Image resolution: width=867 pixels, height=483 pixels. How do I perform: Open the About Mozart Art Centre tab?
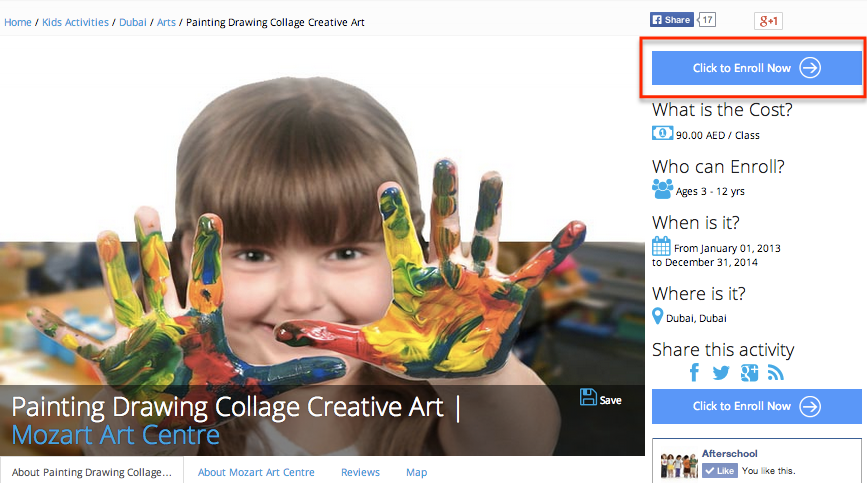click(x=256, y=472)
